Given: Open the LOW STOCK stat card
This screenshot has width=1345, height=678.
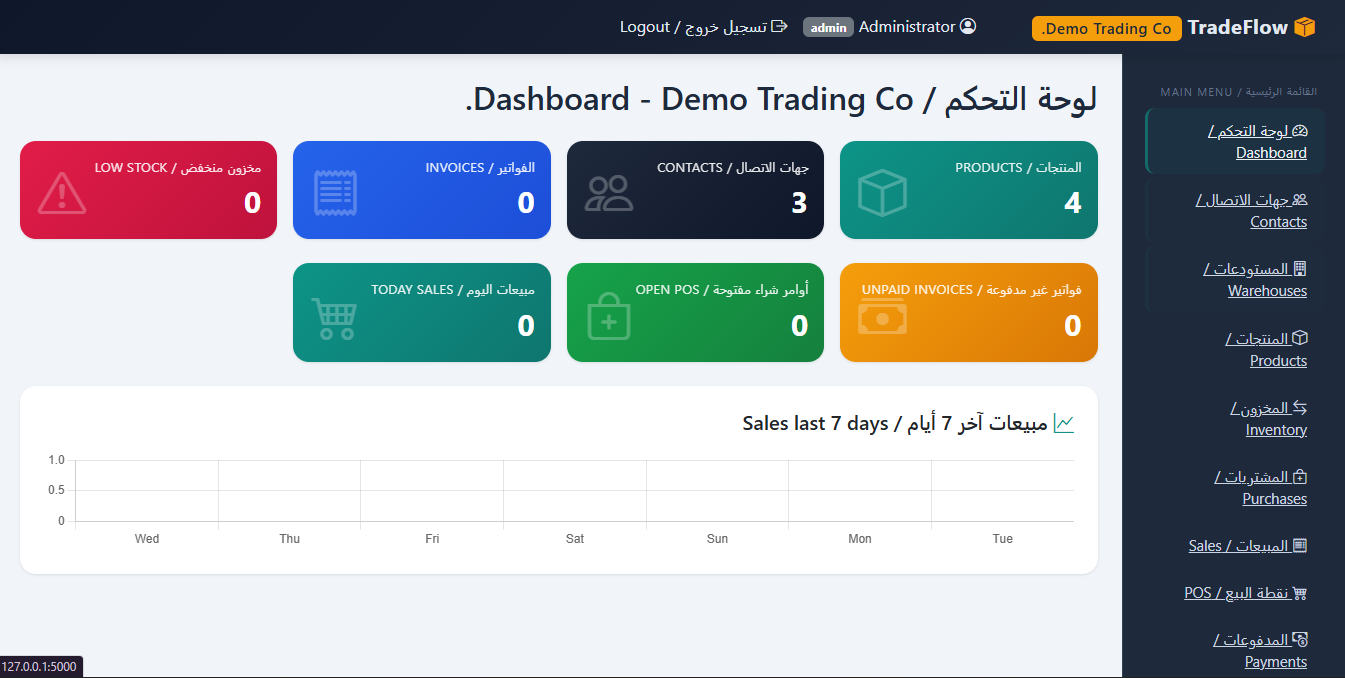Looking at the screenshot, I should 148,190.
